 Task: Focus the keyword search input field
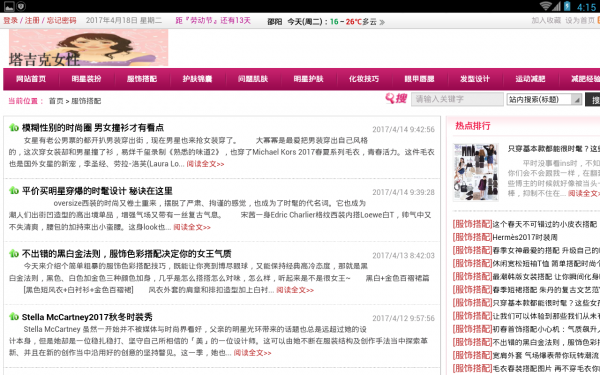tap(457, 99)
